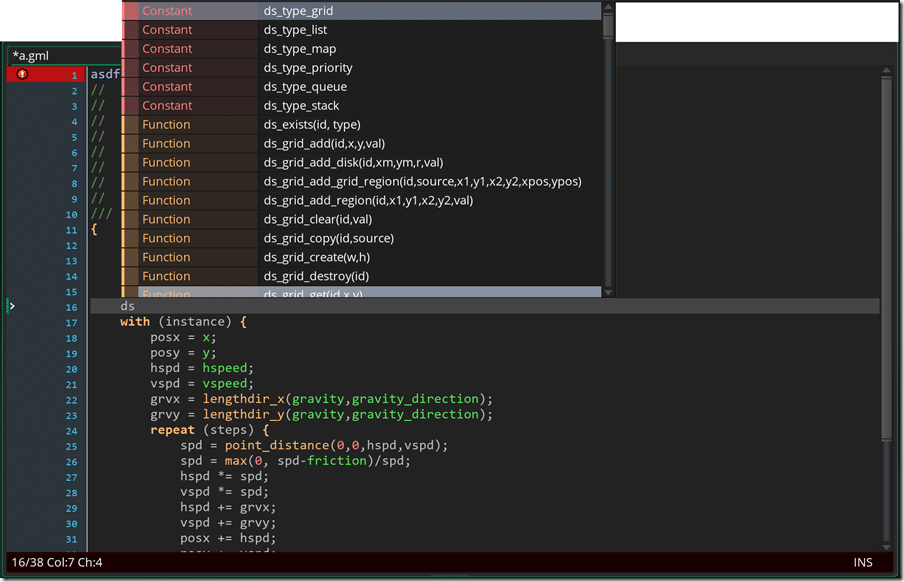
Task: Click line number 25 in the gutter
Action: (x=70, y=446)
